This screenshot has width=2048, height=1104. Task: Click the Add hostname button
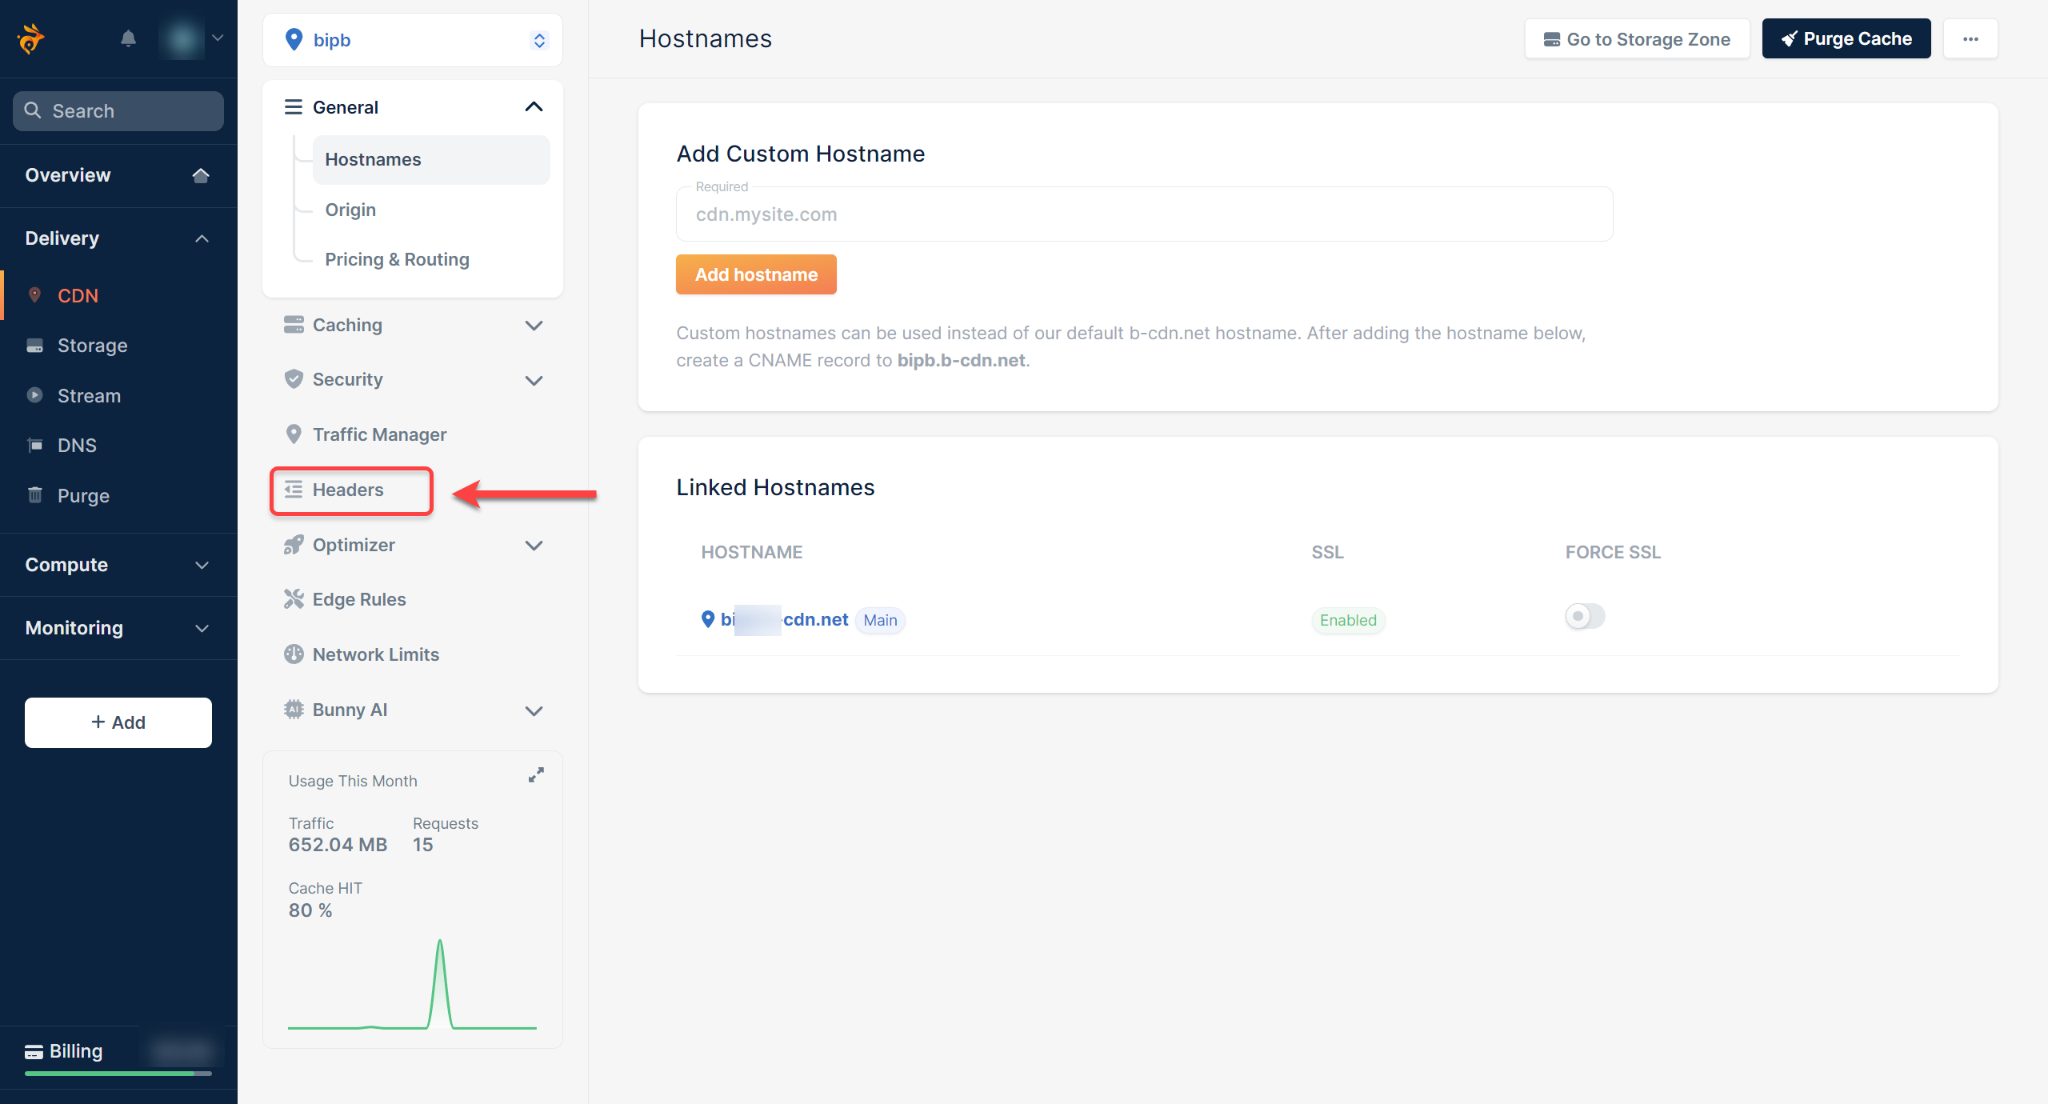click(x=756, y=275)
